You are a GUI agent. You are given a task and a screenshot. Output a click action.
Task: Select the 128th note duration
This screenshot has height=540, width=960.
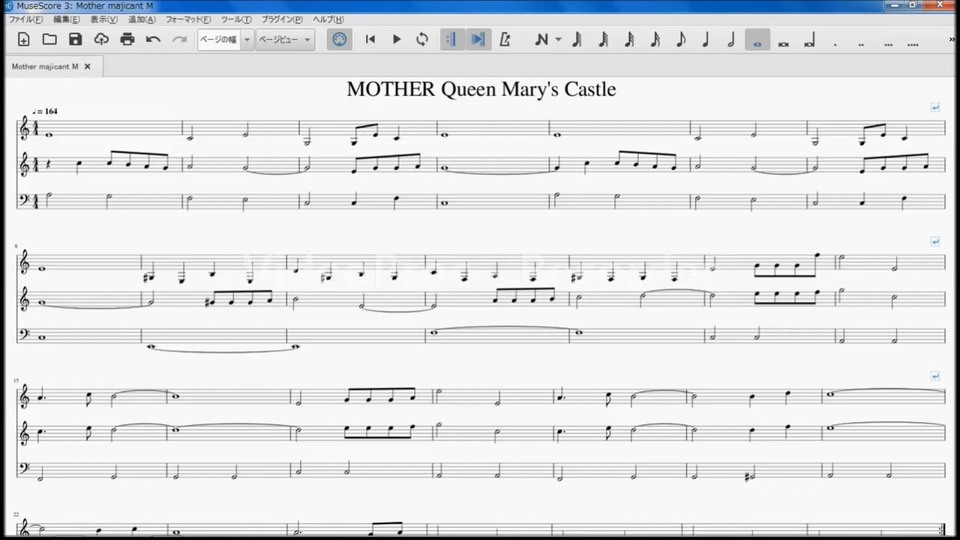click(x=577, y=40)
